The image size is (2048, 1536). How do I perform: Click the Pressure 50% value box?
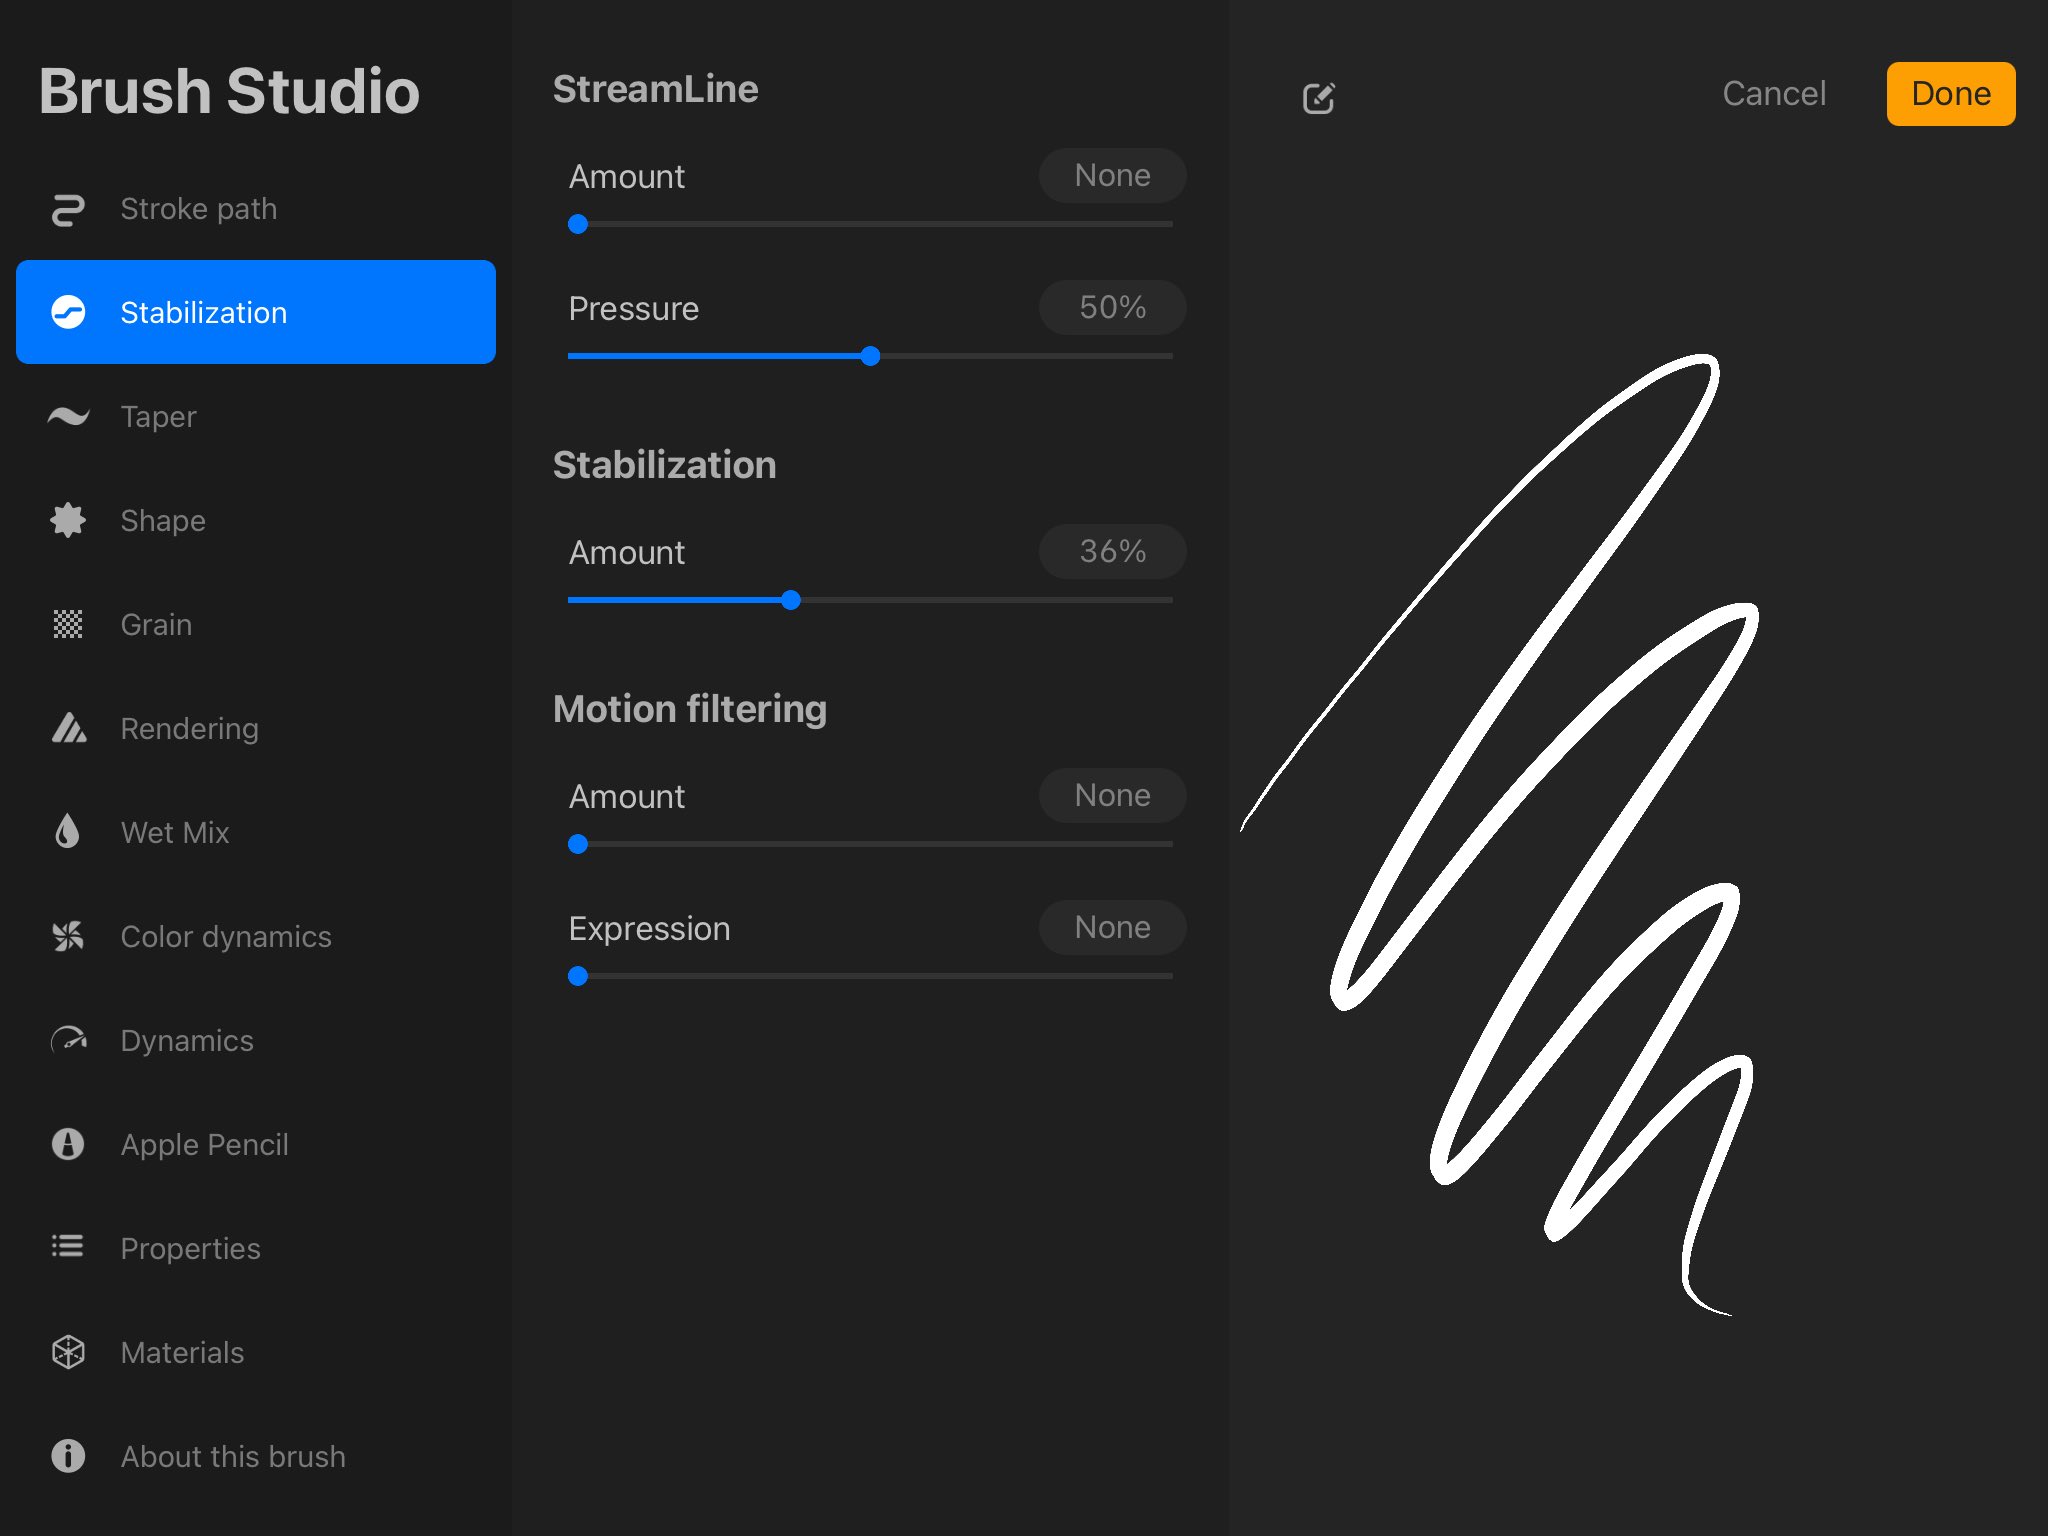point(1112,307)
